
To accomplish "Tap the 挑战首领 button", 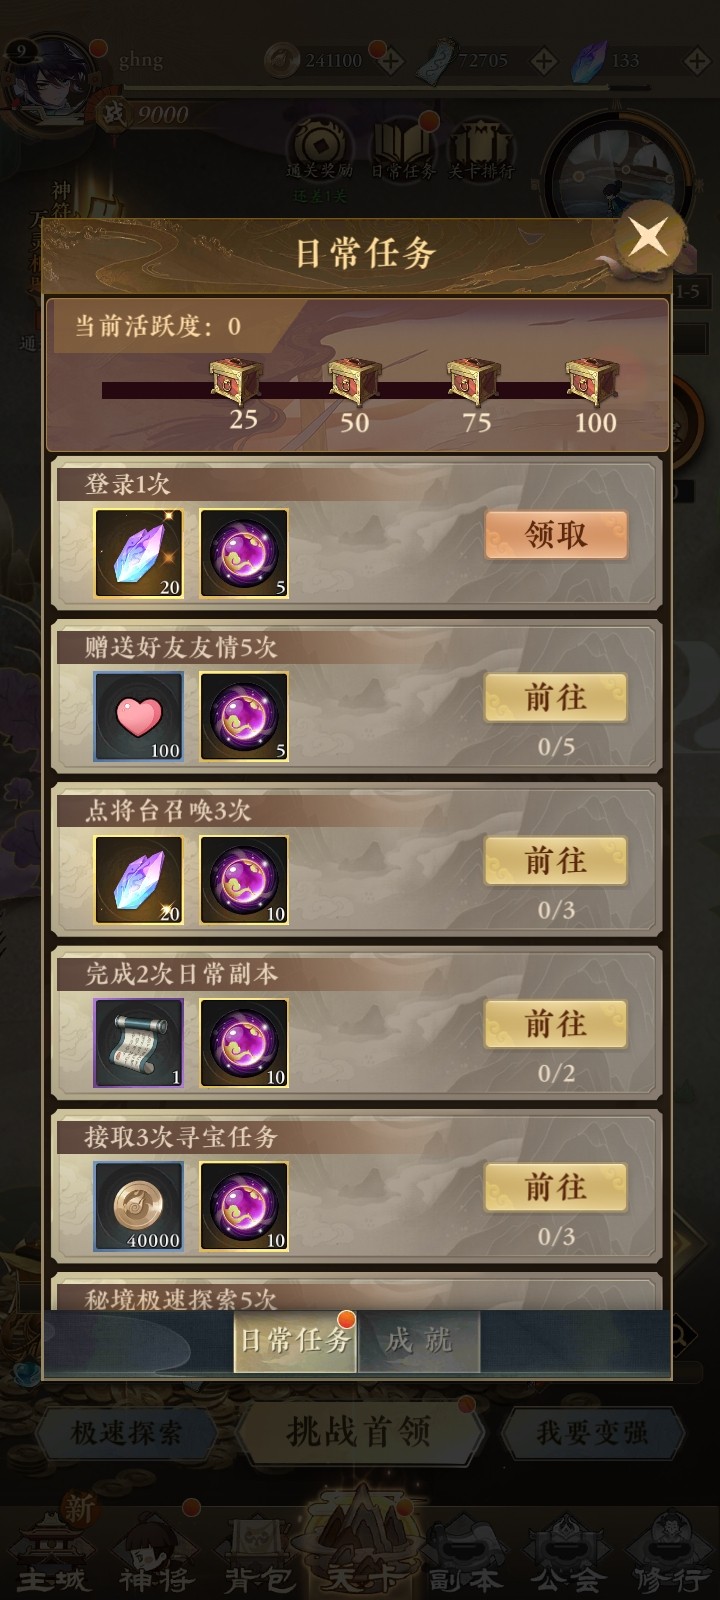I will [x=359, y=1432].
